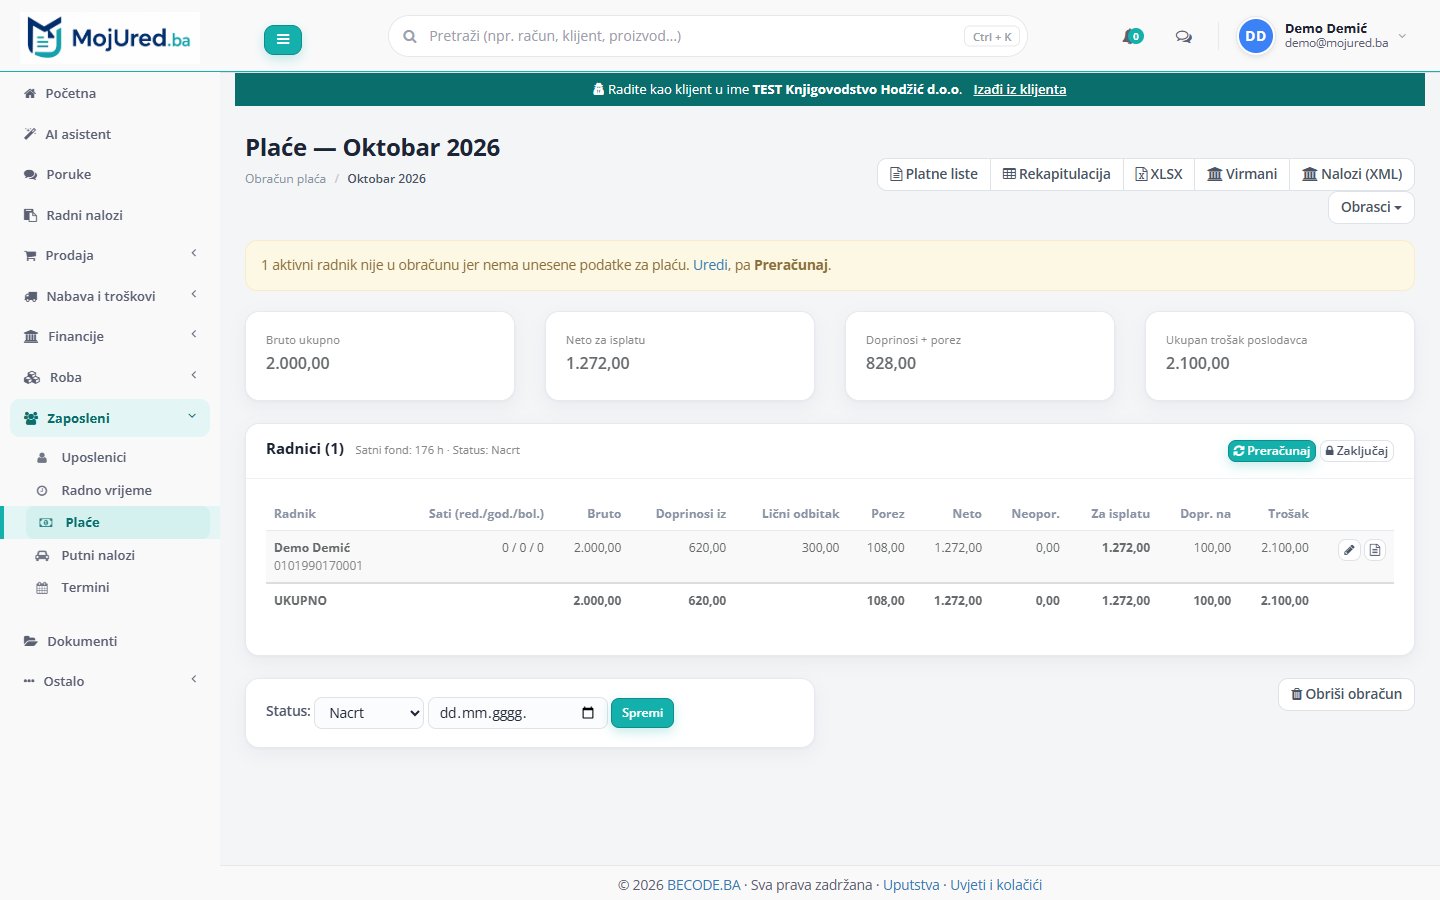The width and height of the screenshot is (1440, 900).
Task: Click Obriši obračun button
Action: tap(1346, 694)
